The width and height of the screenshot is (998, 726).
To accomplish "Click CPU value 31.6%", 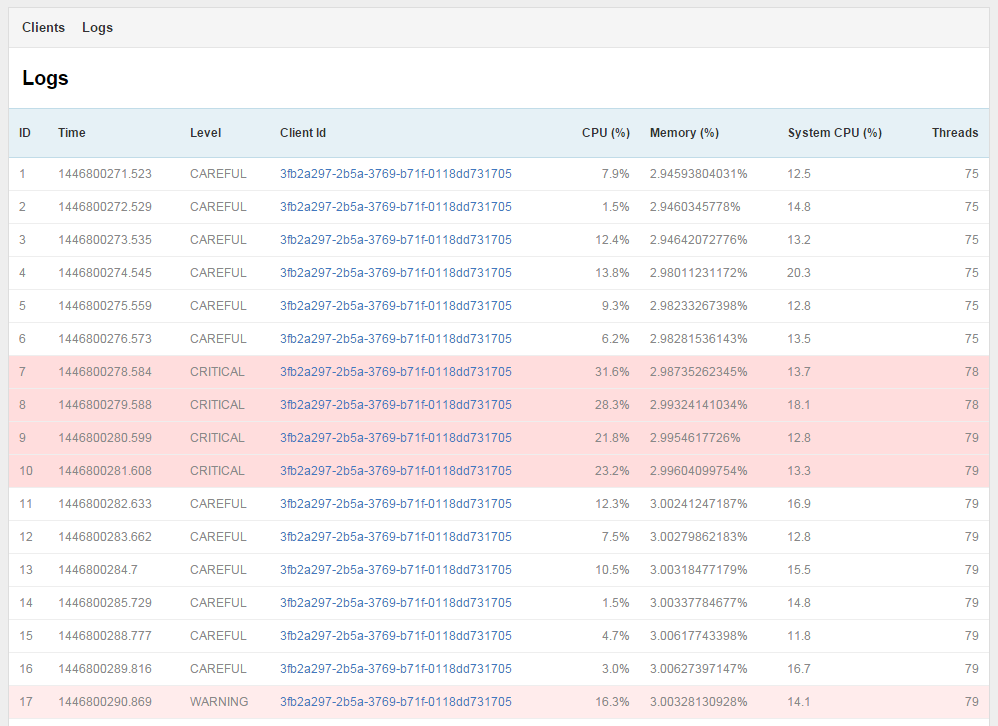I will coord(612,372).
